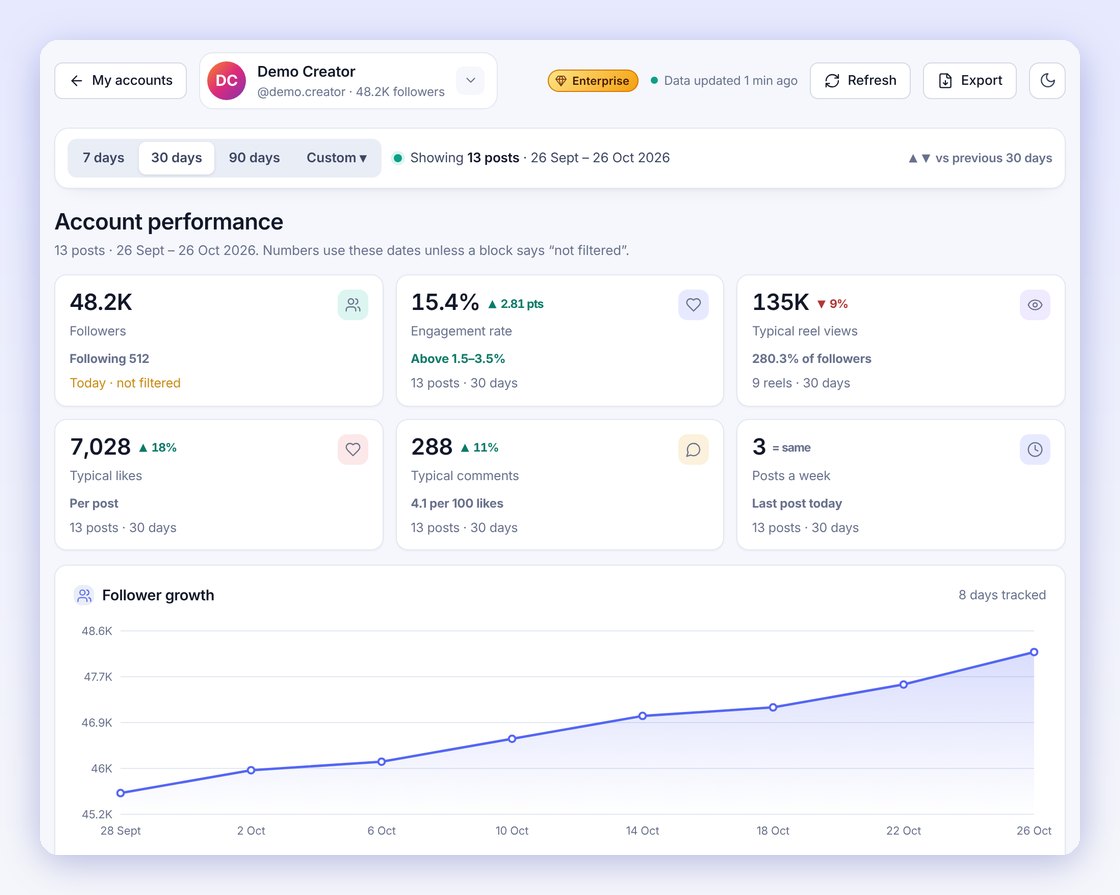Screen dimensions: 1120x895
Task: Go back to My accounts
Action: [x=120, y=81]
